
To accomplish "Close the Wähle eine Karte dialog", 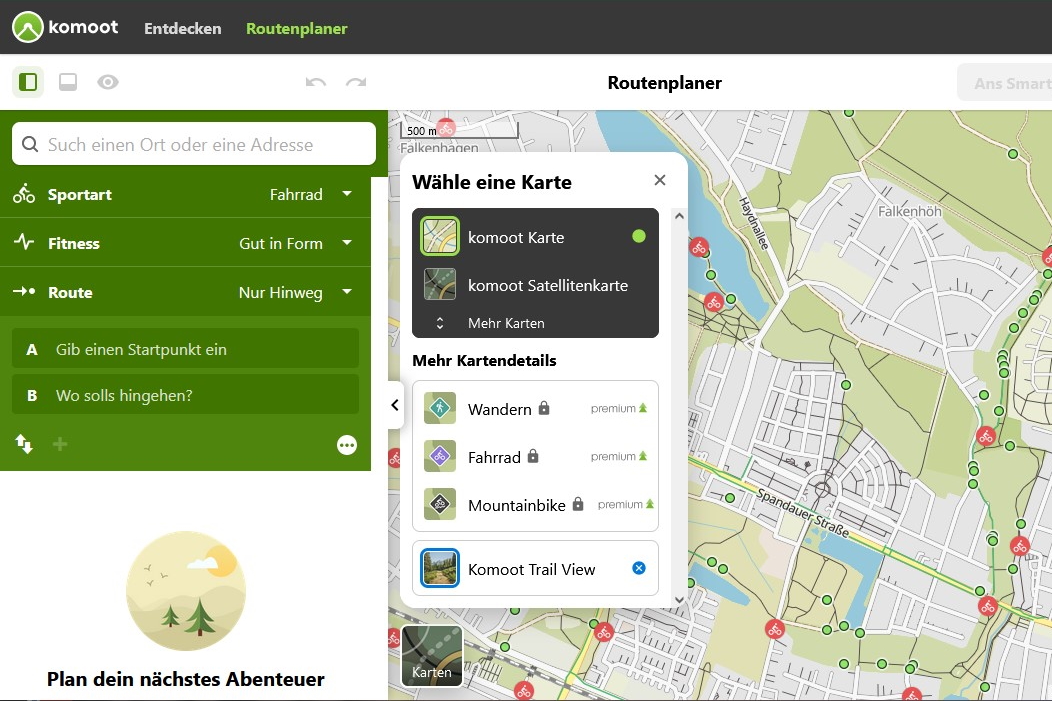I will pos(659,180).
